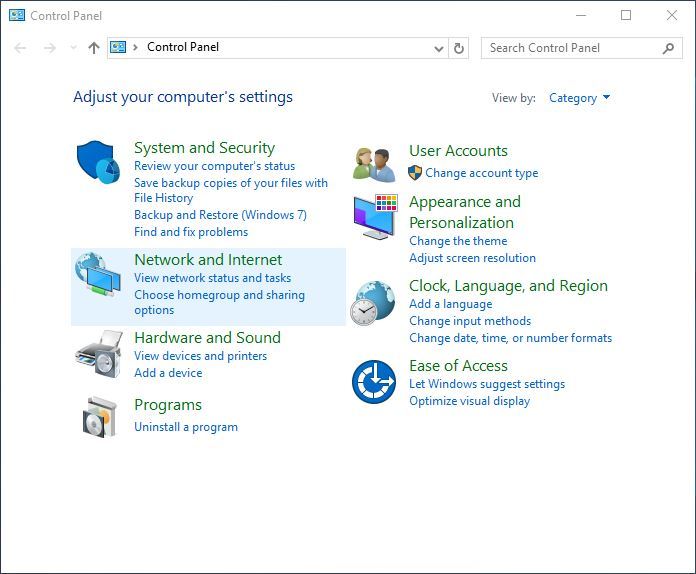Click the Network and Internet globe icon

98,274
